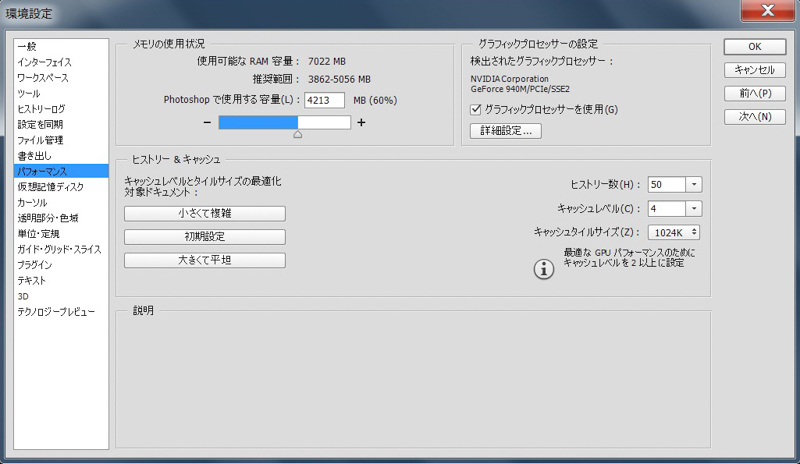Click the キャンセル button
Screen dimensions: 800x464
pos(755,70)
